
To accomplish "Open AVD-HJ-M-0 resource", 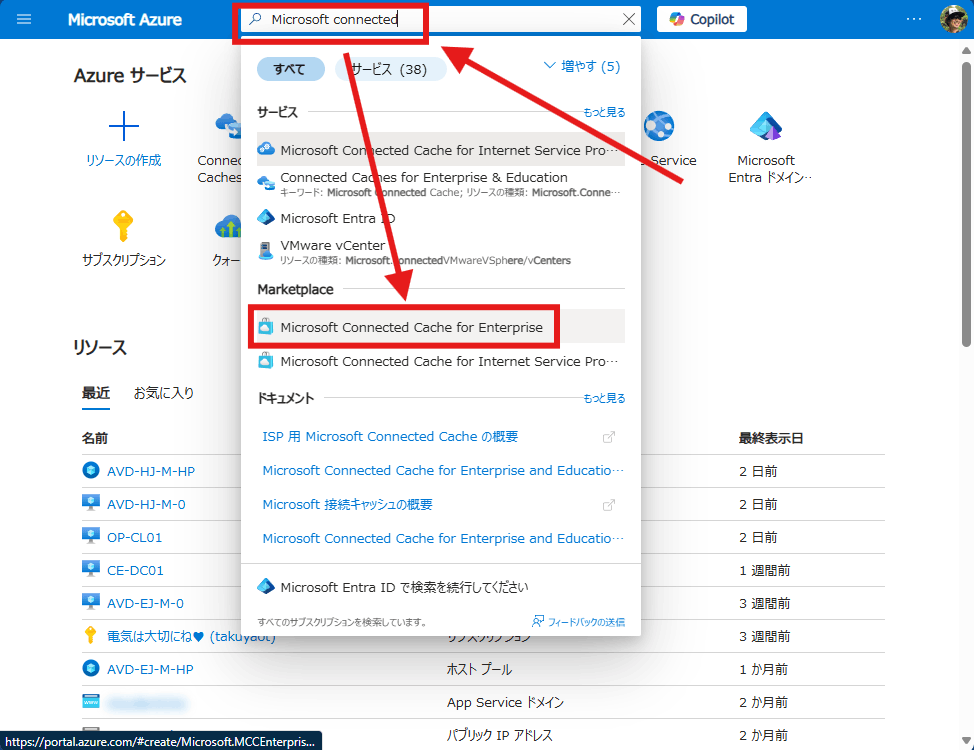I will pyautogui.click(x=146, y=504).
